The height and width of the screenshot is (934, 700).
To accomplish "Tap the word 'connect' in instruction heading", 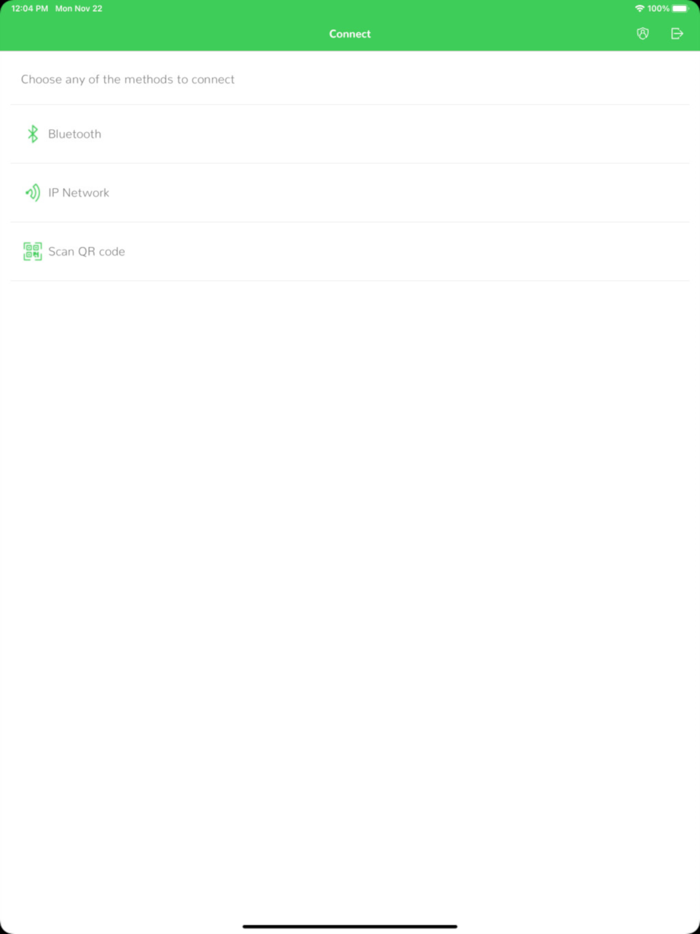I will coord(213,79).
